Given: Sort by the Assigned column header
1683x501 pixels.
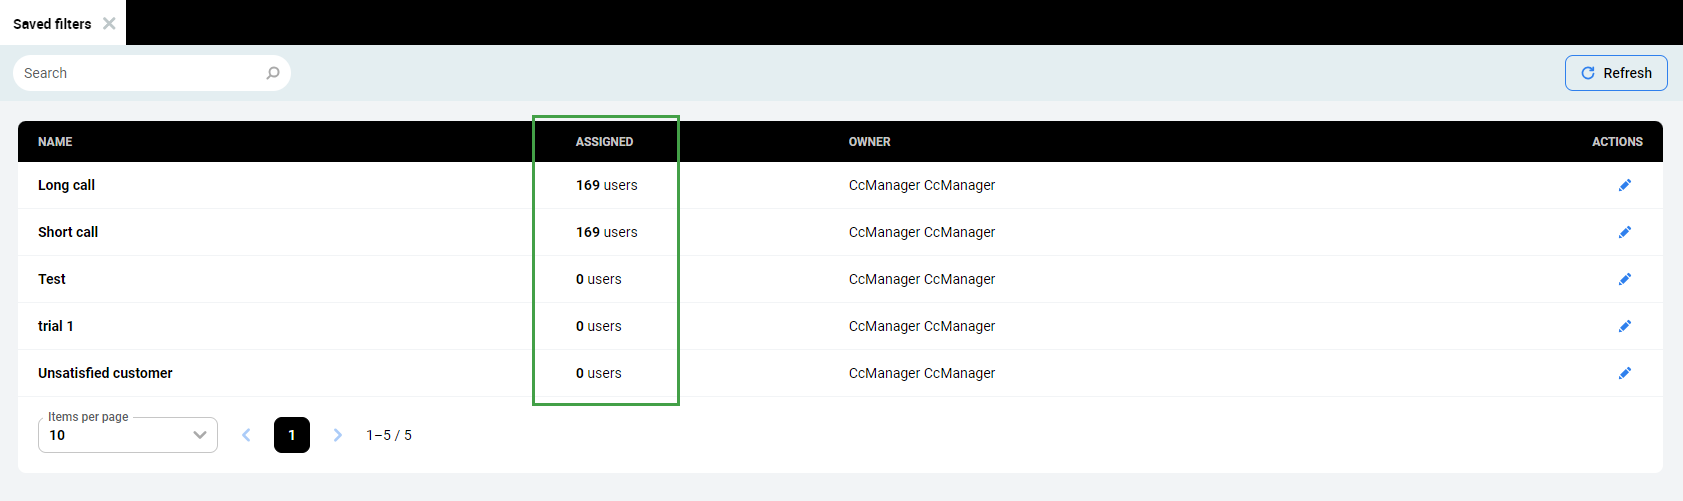Looking at the screenshot, I should coord(604,142).
